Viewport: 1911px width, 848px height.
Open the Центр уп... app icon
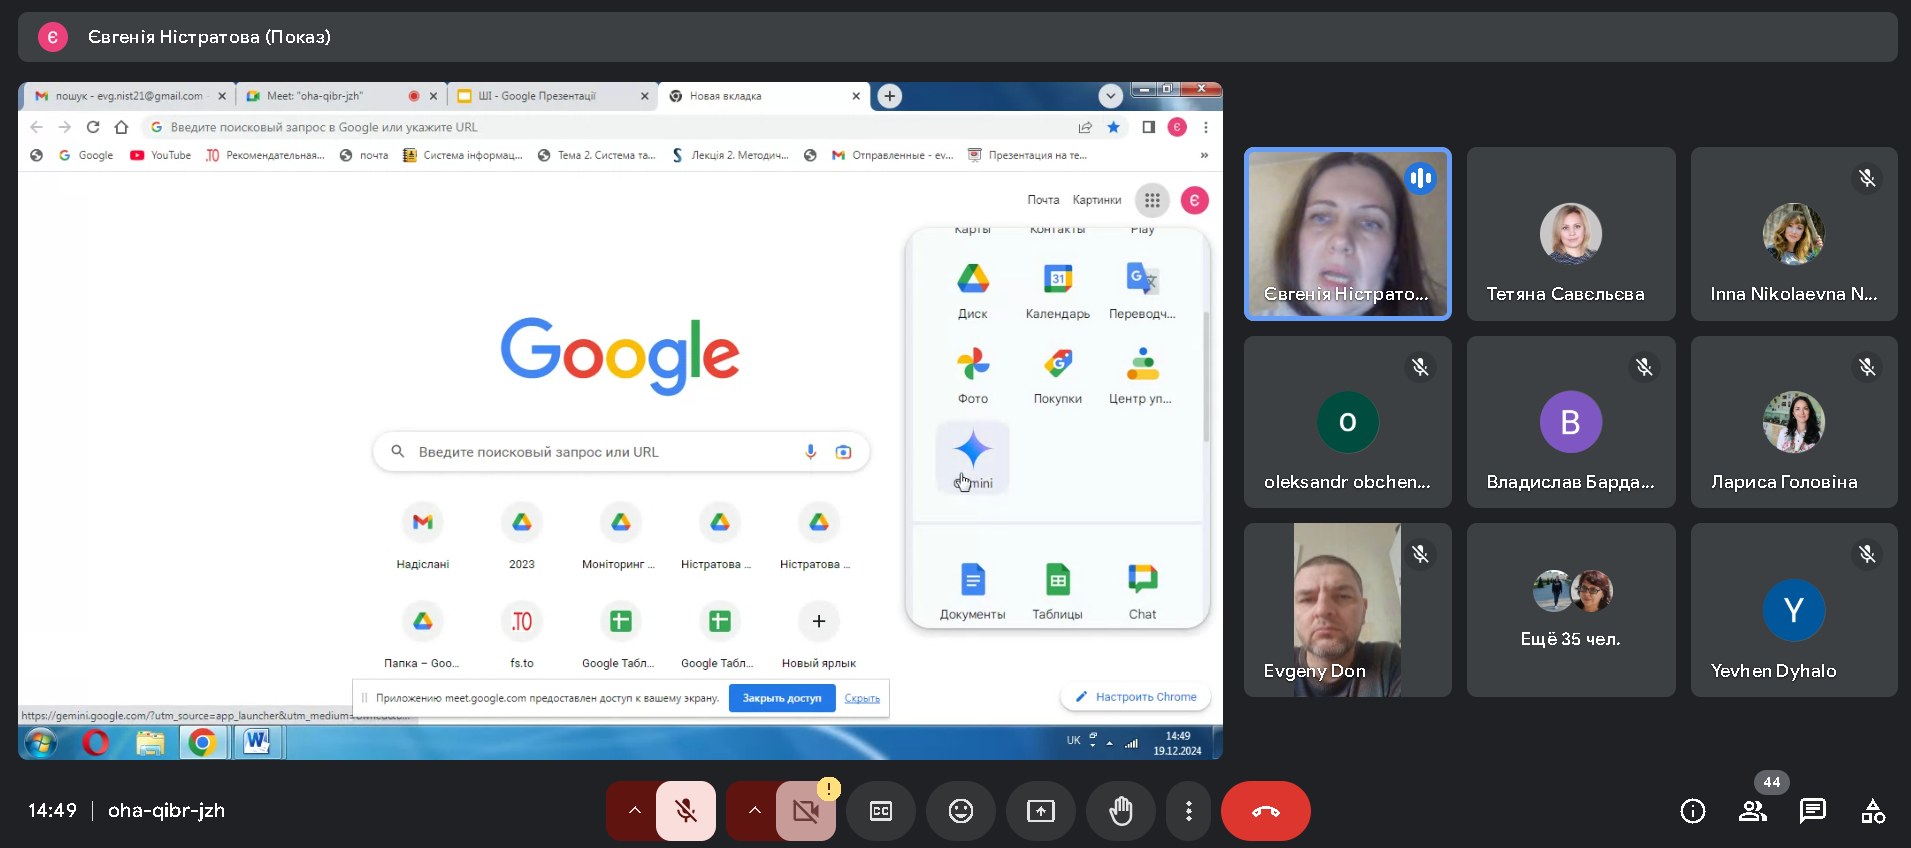pyautogui.click(x=1142, y=373)
